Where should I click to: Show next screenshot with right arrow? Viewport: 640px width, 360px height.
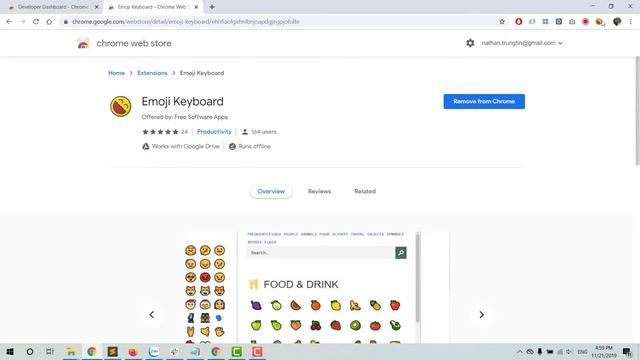(482, 315)
